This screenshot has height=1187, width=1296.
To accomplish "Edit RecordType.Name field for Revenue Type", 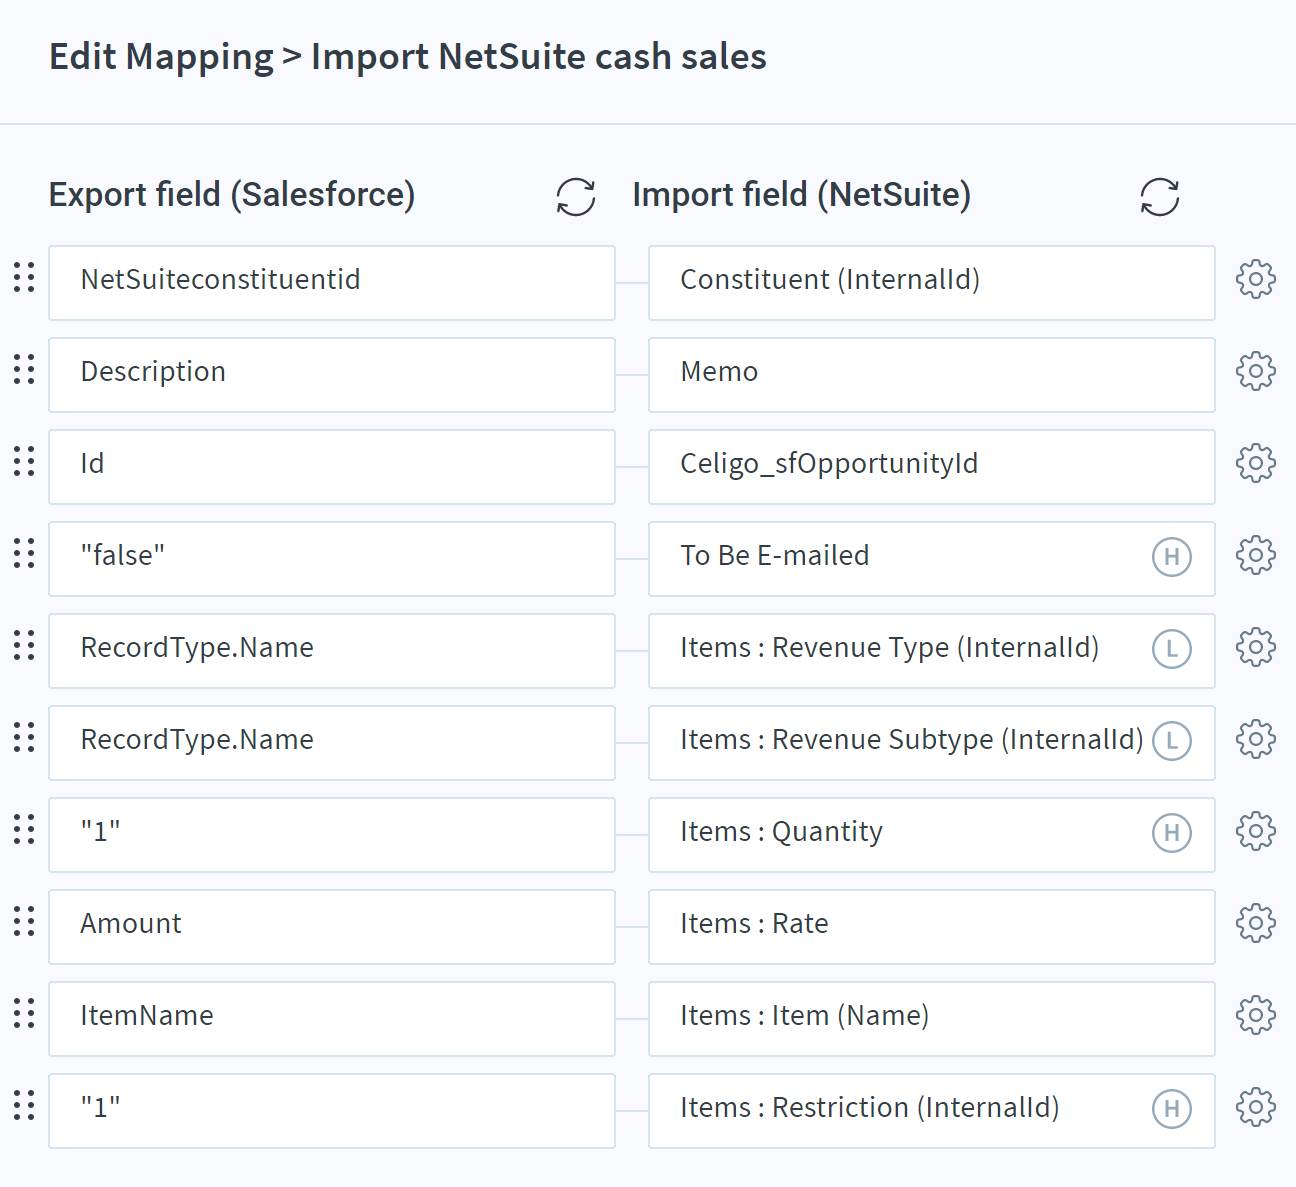I will tap(332, 651).
